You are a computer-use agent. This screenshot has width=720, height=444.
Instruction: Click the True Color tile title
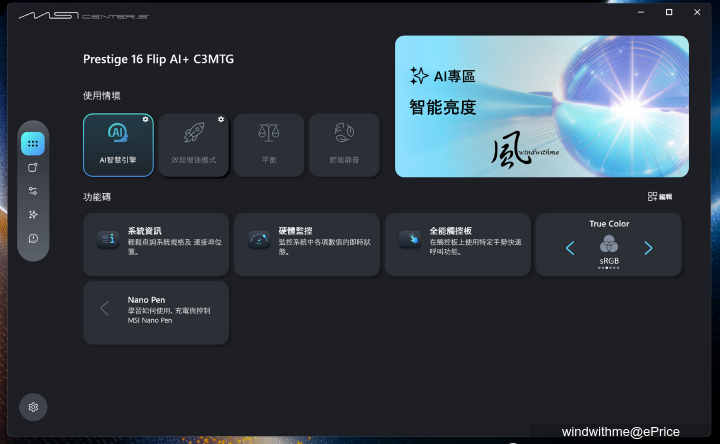(x=609, y=224)
